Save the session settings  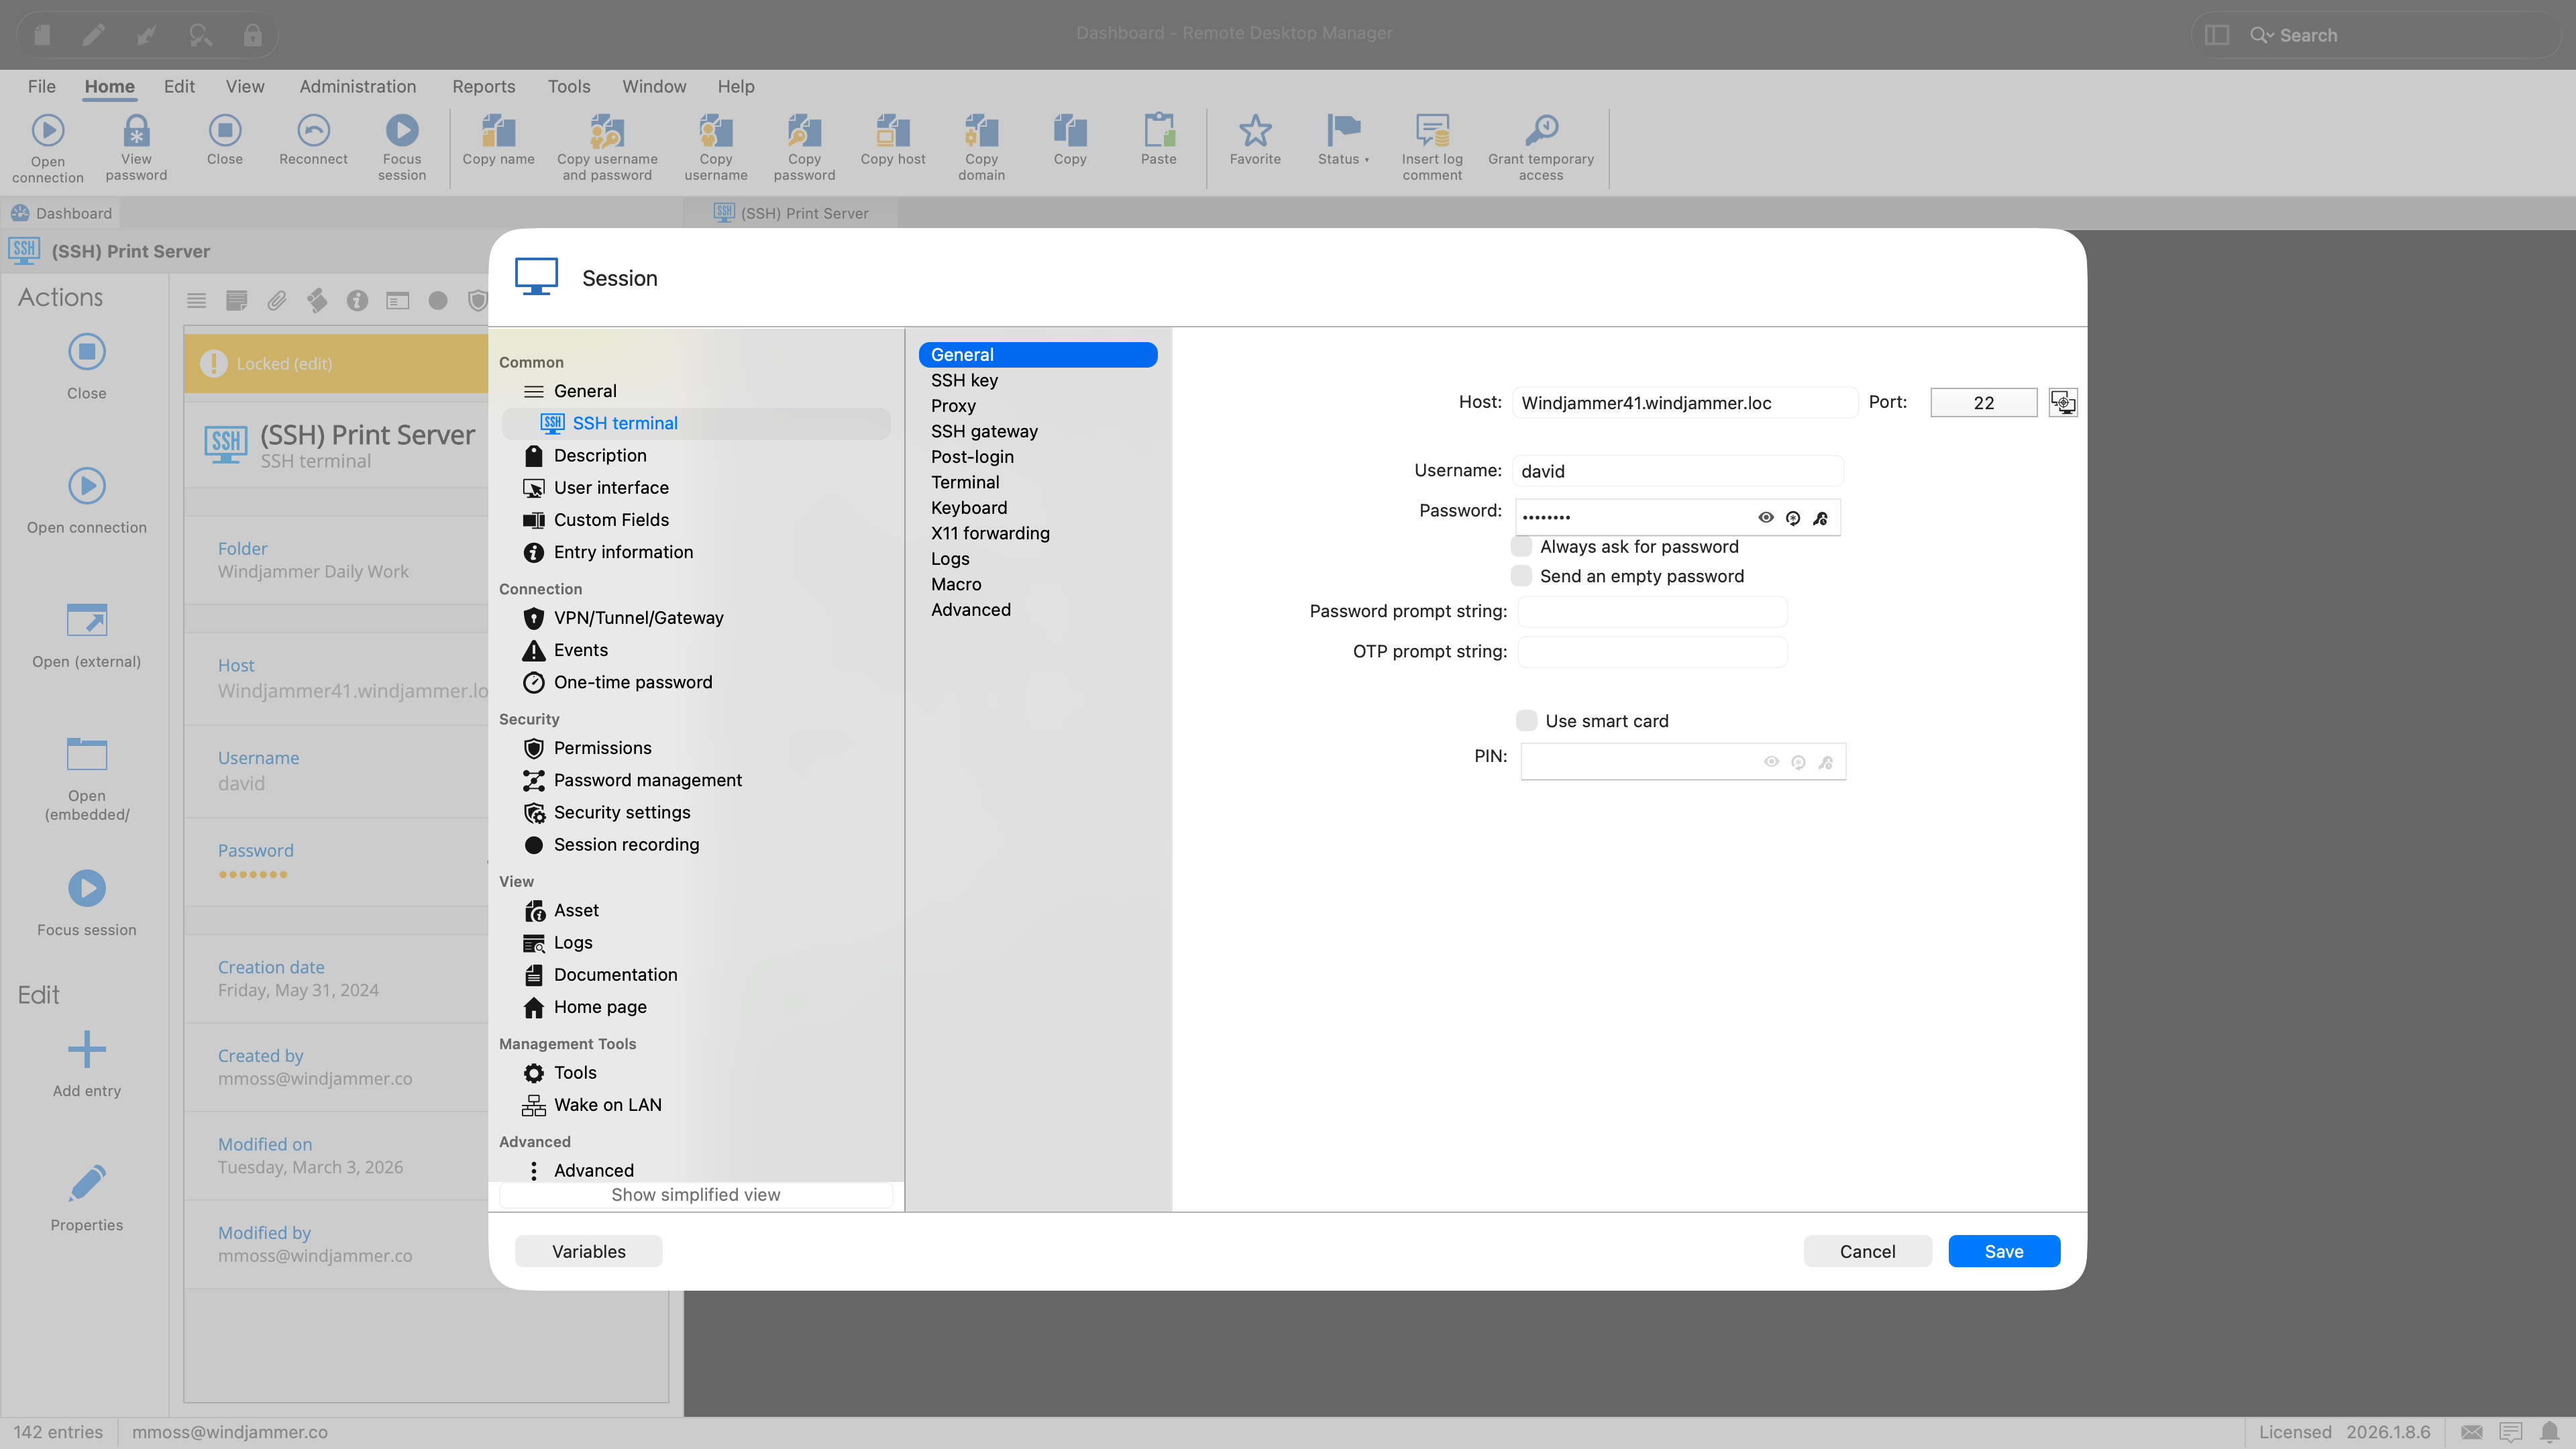[x=2003, y=1251]
